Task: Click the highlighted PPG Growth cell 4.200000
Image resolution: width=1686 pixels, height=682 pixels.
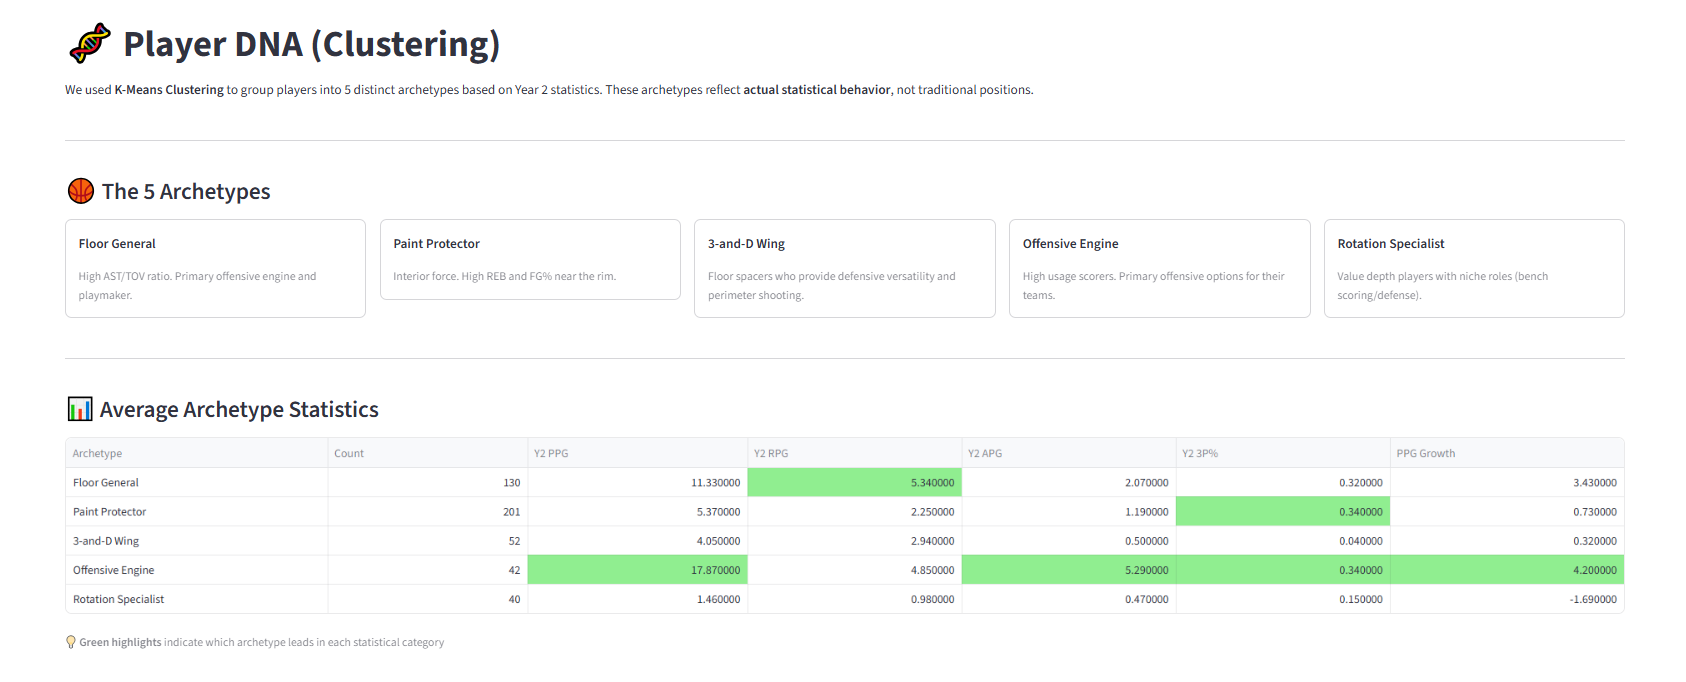Action: coord(1506,570)
